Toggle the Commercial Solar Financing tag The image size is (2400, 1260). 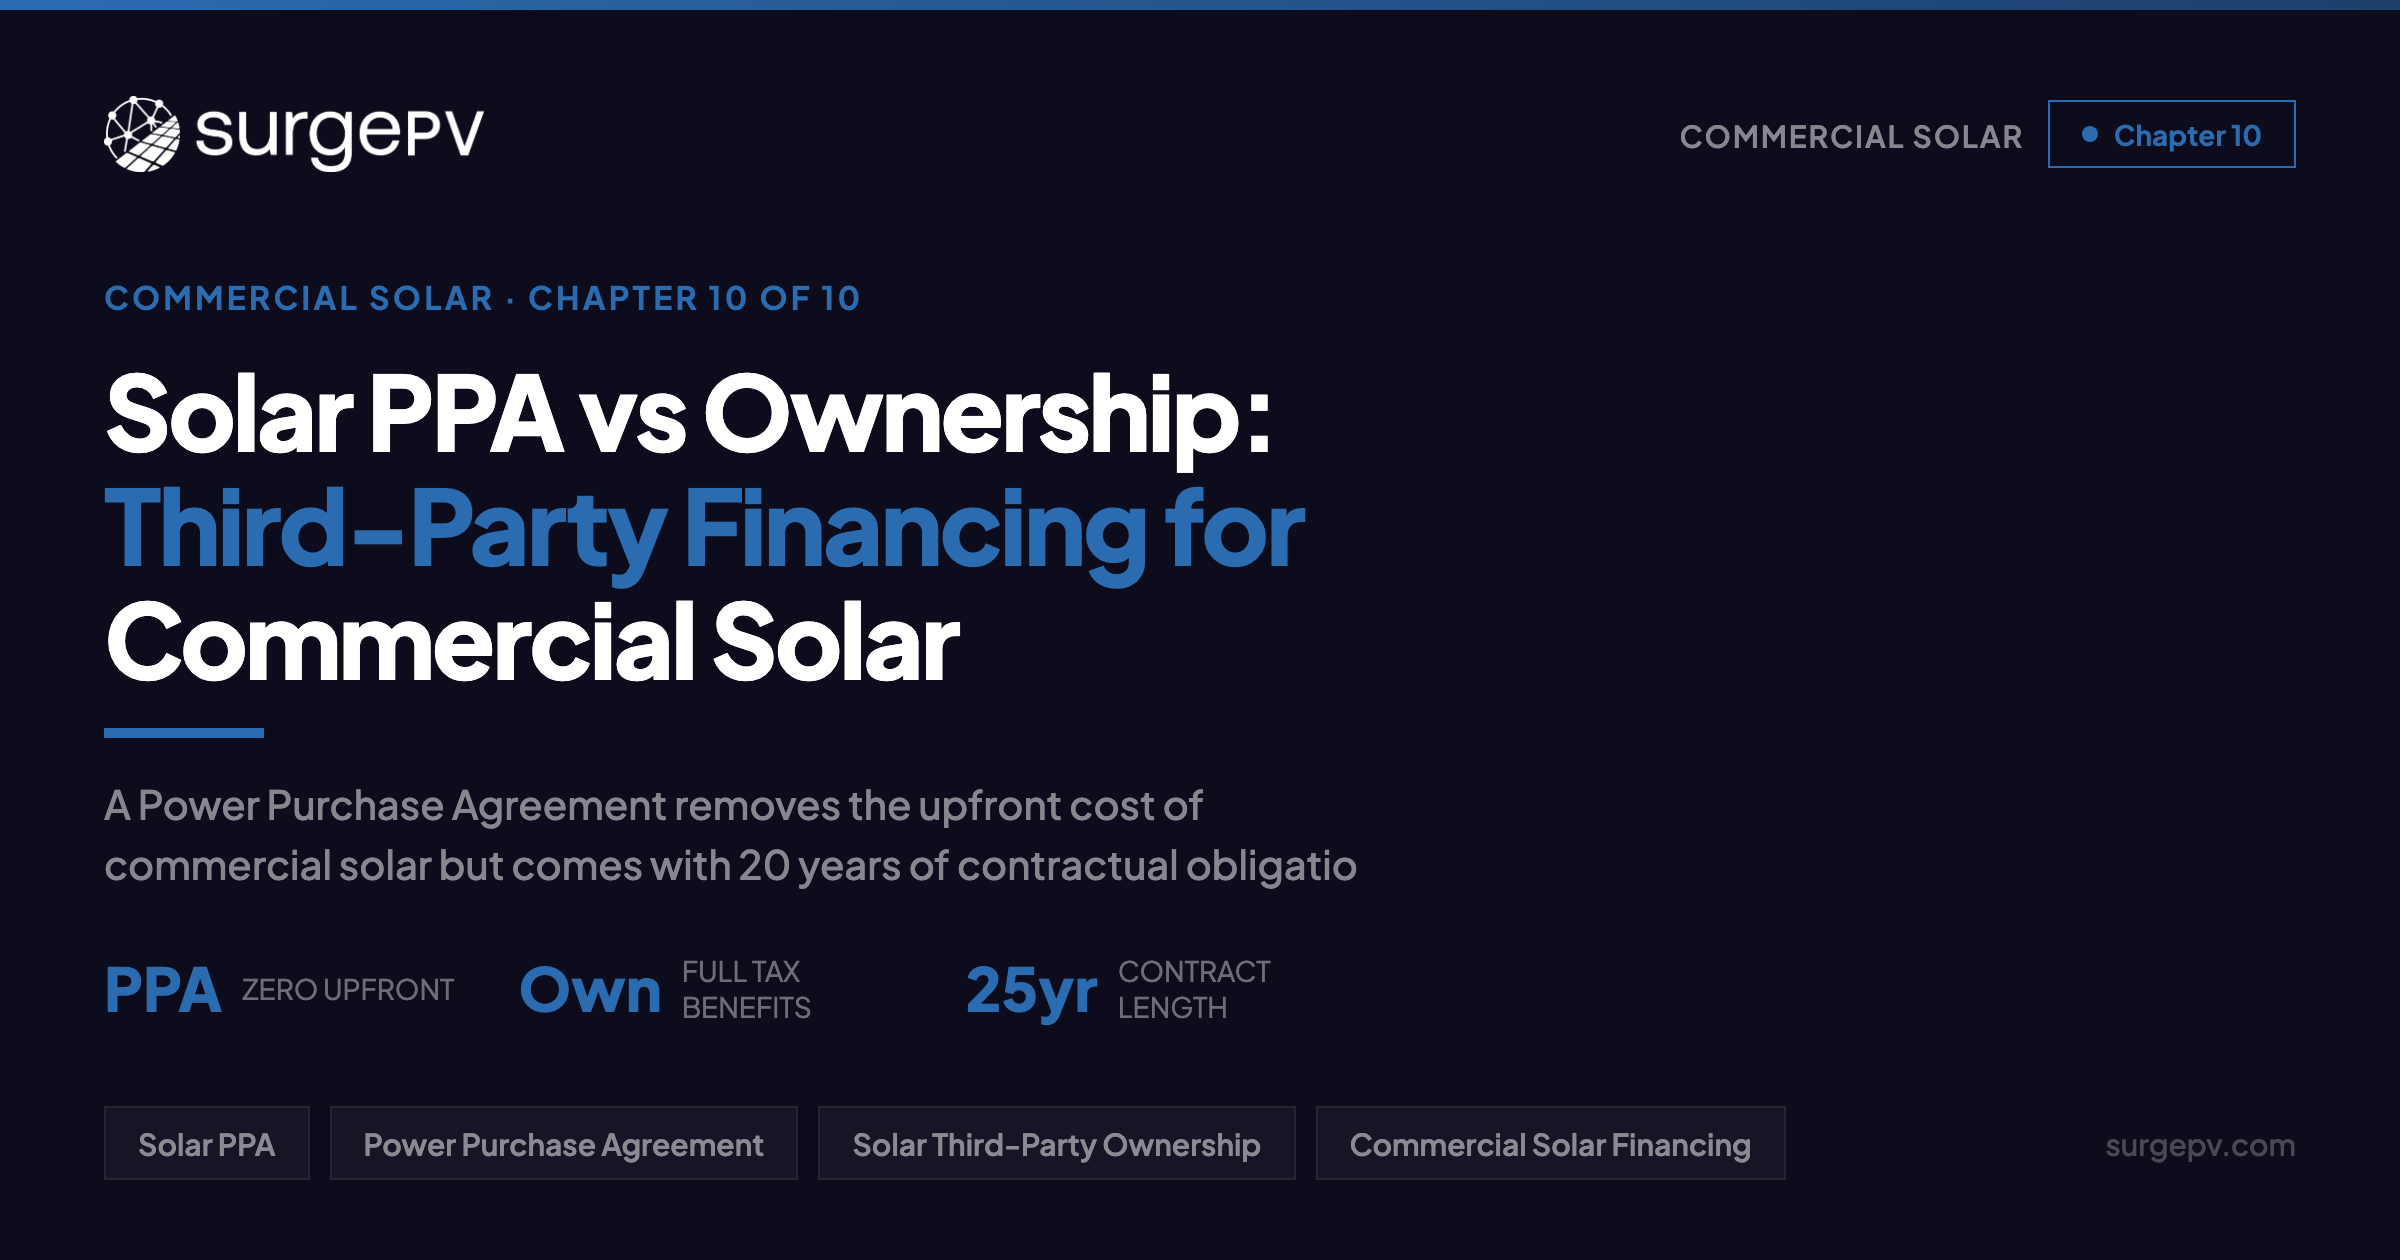click(x=1550, y=1144)
